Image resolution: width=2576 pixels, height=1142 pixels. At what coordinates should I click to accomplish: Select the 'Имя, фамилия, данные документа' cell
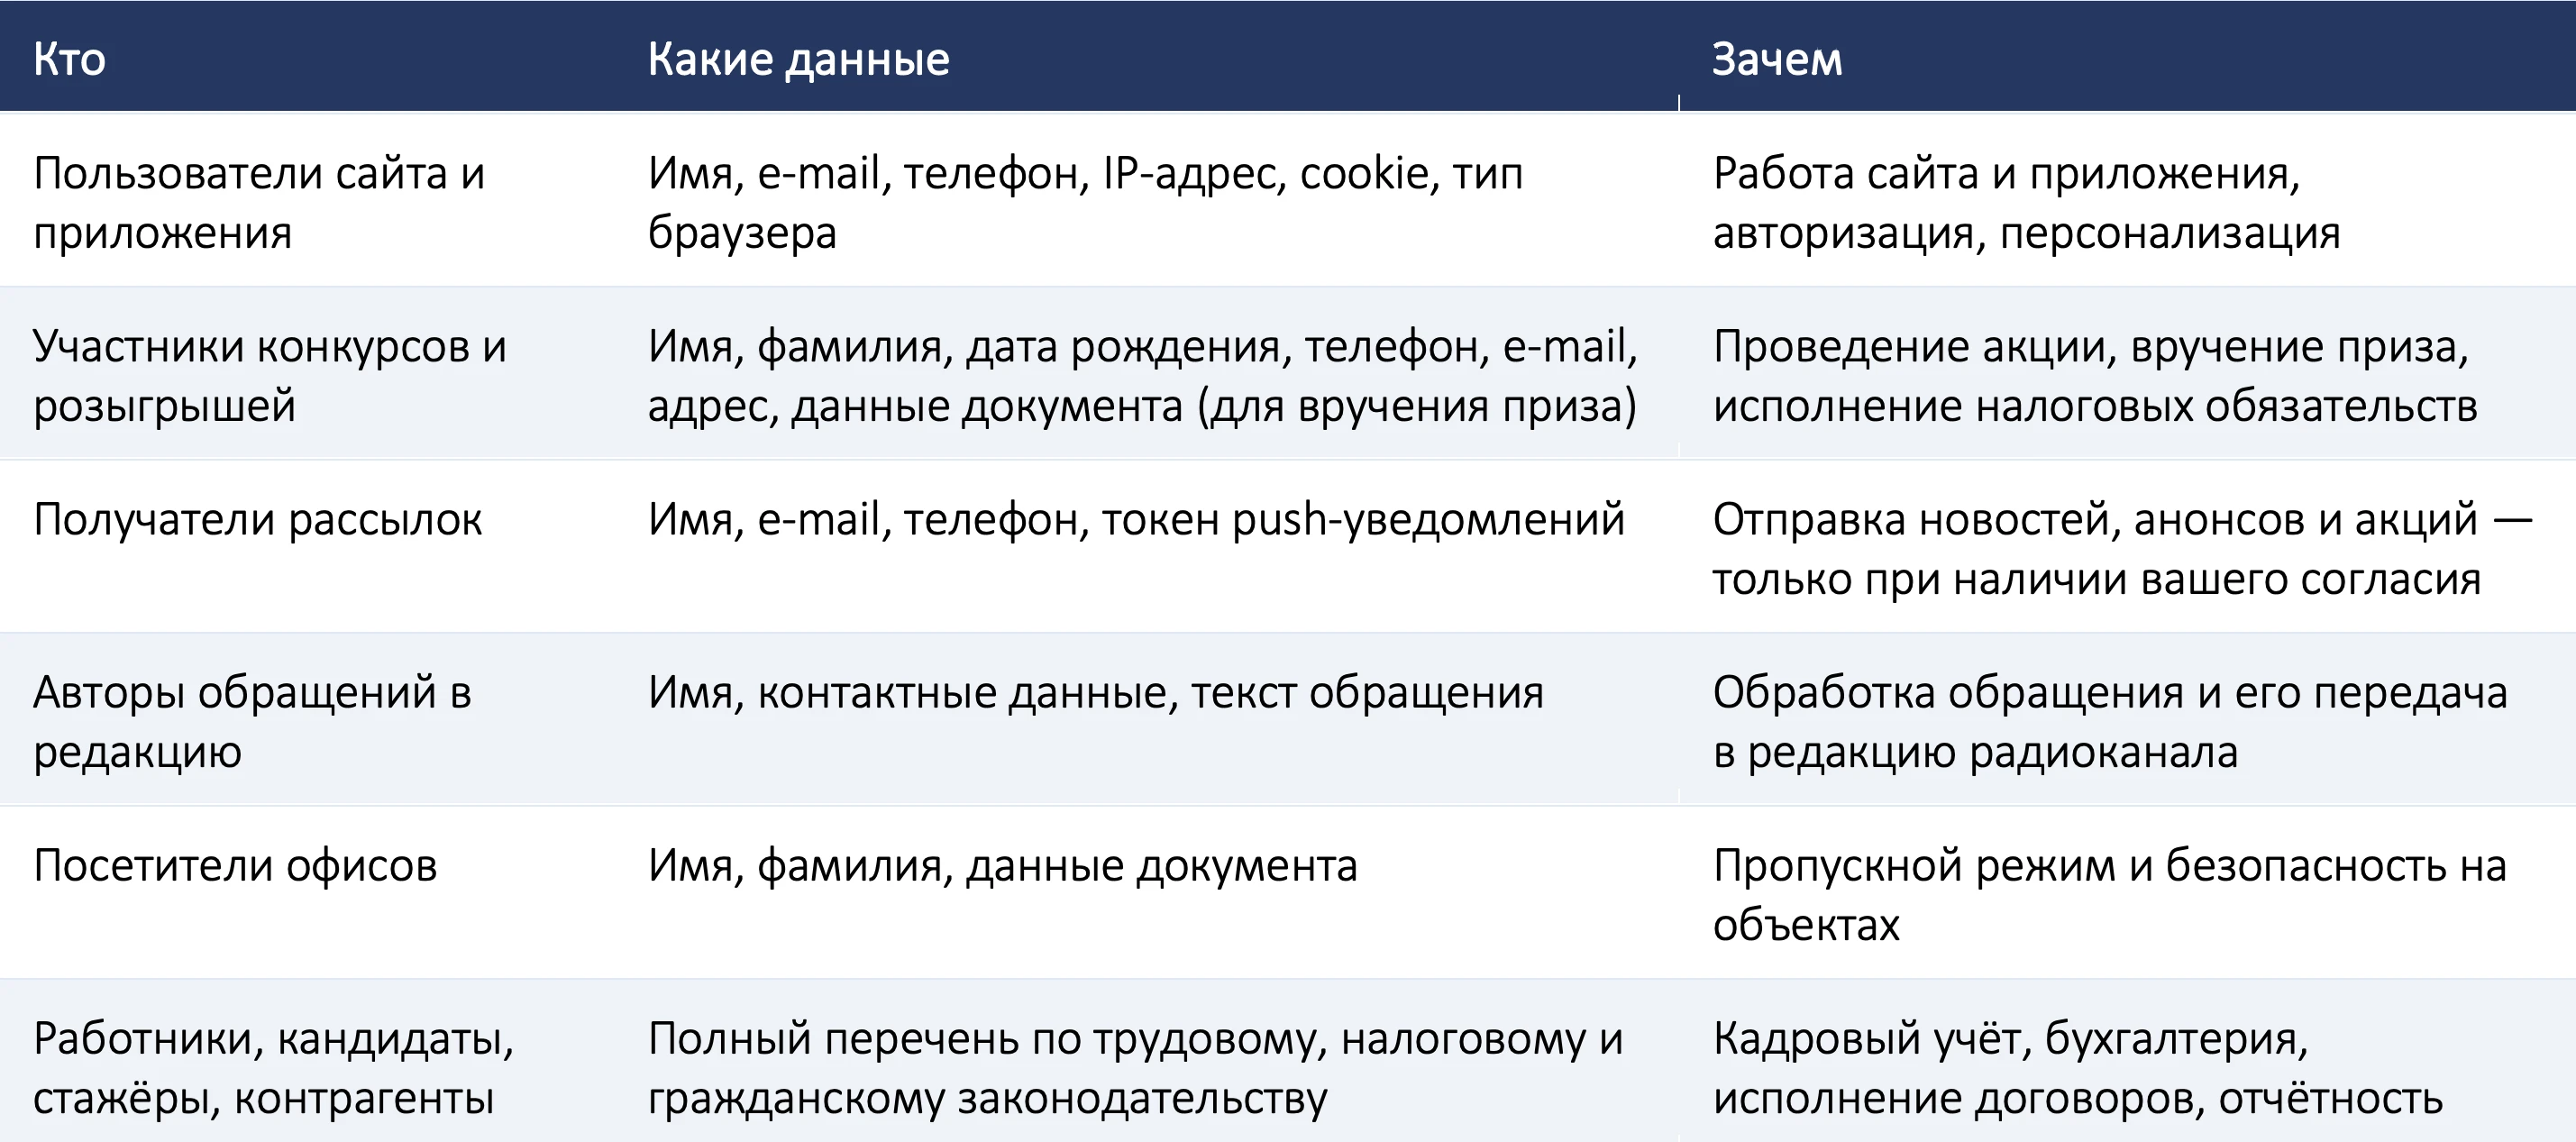click(x=1146, y=893)
